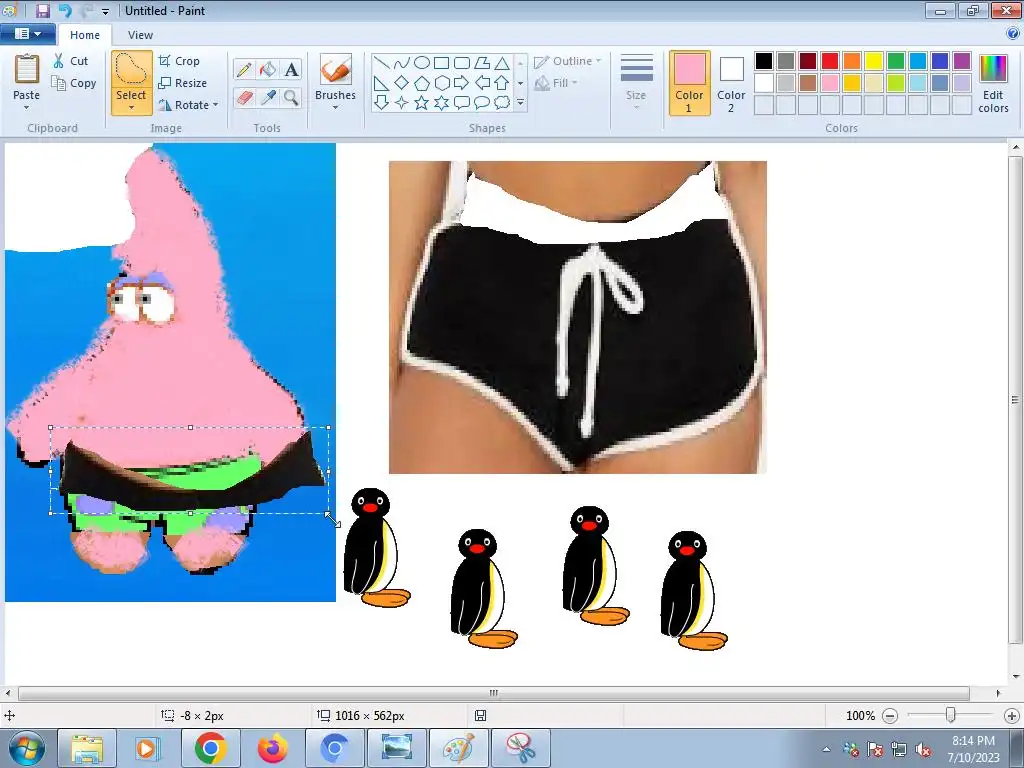Choose the Four-point star shape

(402, 103)
